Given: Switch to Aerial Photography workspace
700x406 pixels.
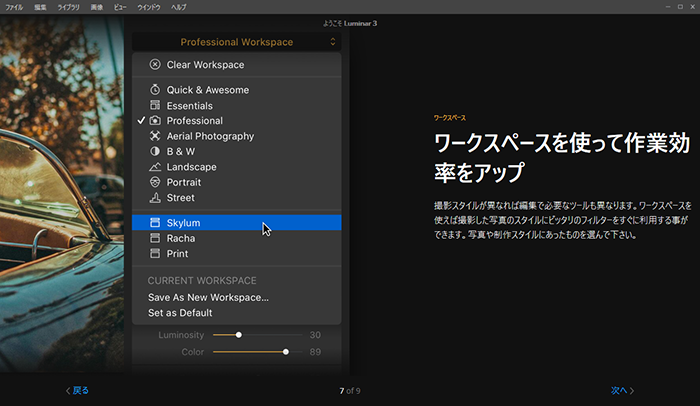Looking at the screenshot, I should coord(237,136).
